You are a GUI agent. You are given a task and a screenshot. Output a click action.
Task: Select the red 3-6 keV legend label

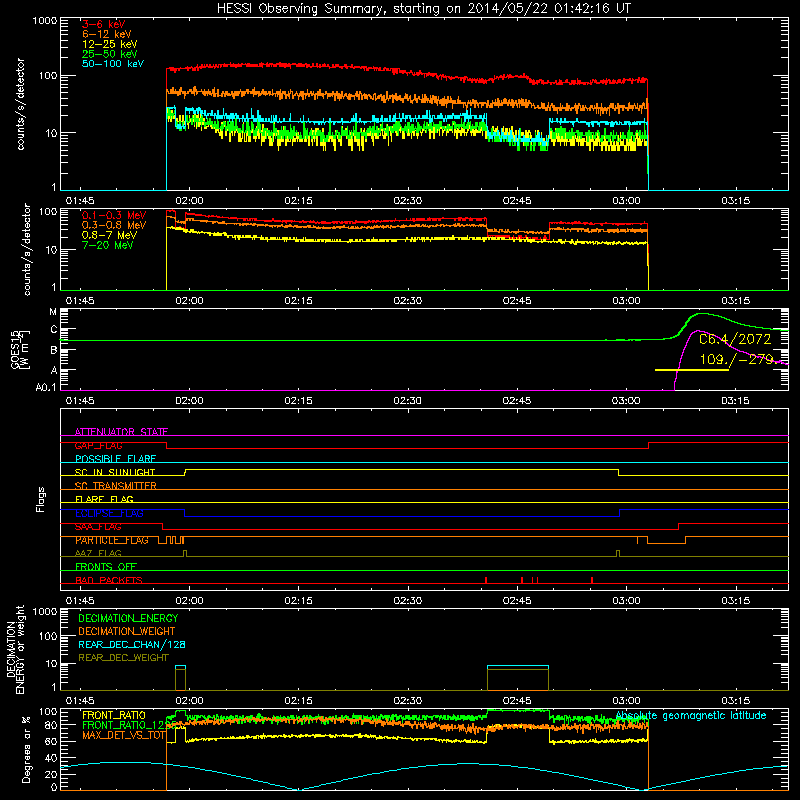[104, 24]
